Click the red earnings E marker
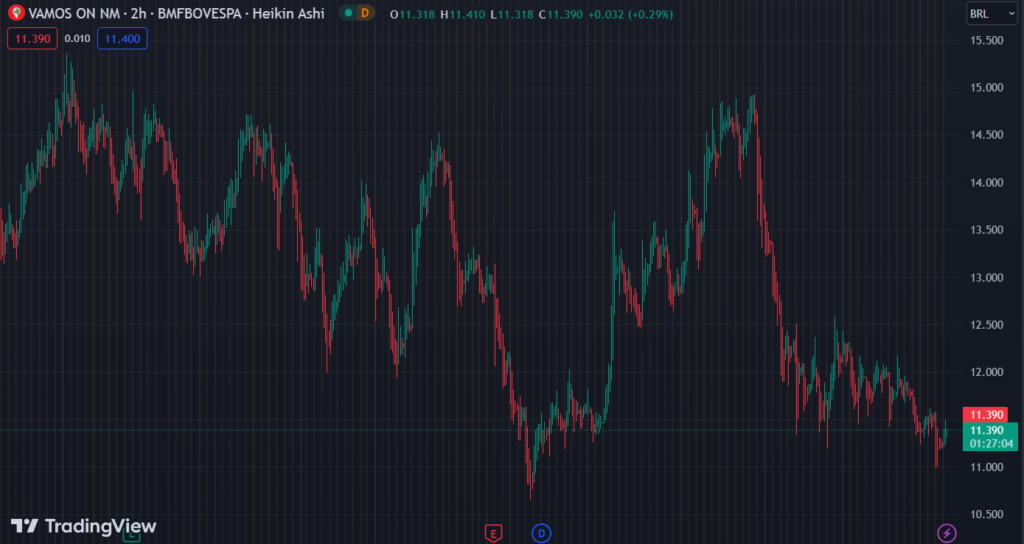 point(493,533)
